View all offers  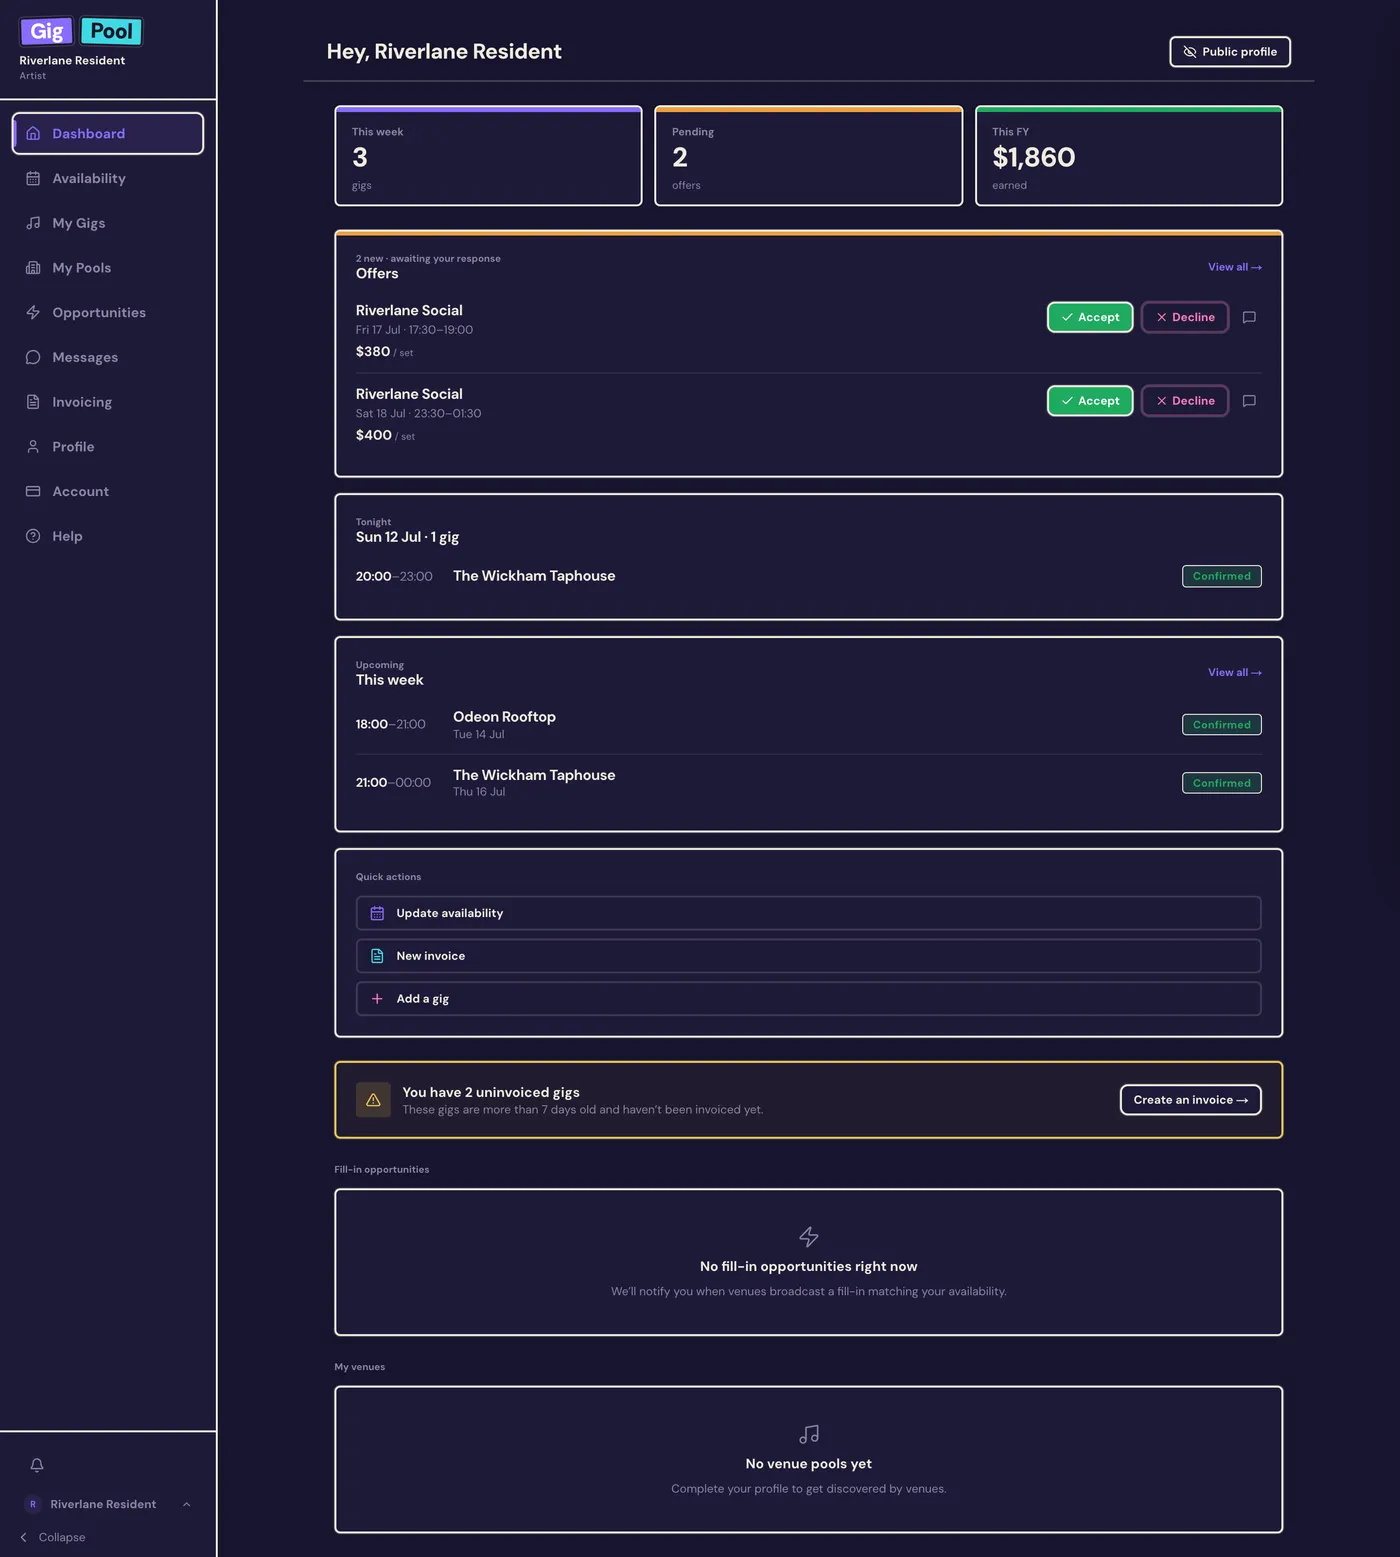tap(1235, 267)
